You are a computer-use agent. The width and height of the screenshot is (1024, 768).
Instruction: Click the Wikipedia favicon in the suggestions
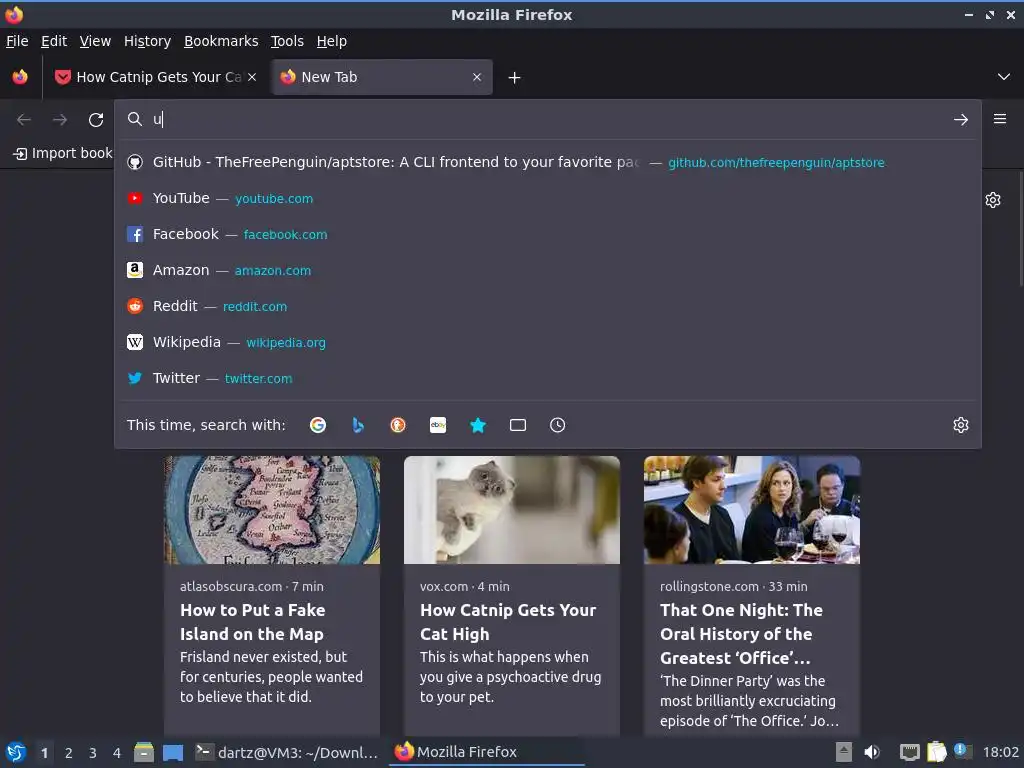[135, 342]
